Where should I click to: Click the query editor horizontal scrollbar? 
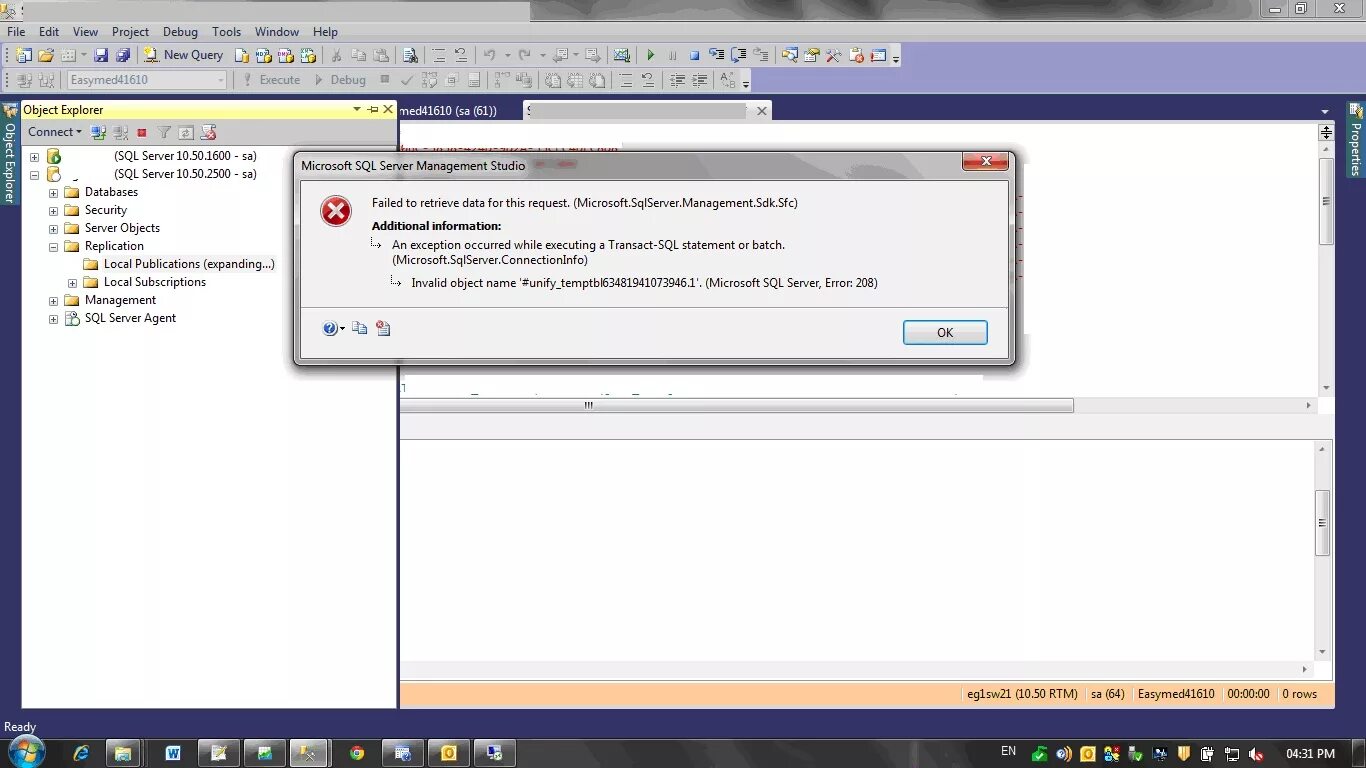[737, 405]
